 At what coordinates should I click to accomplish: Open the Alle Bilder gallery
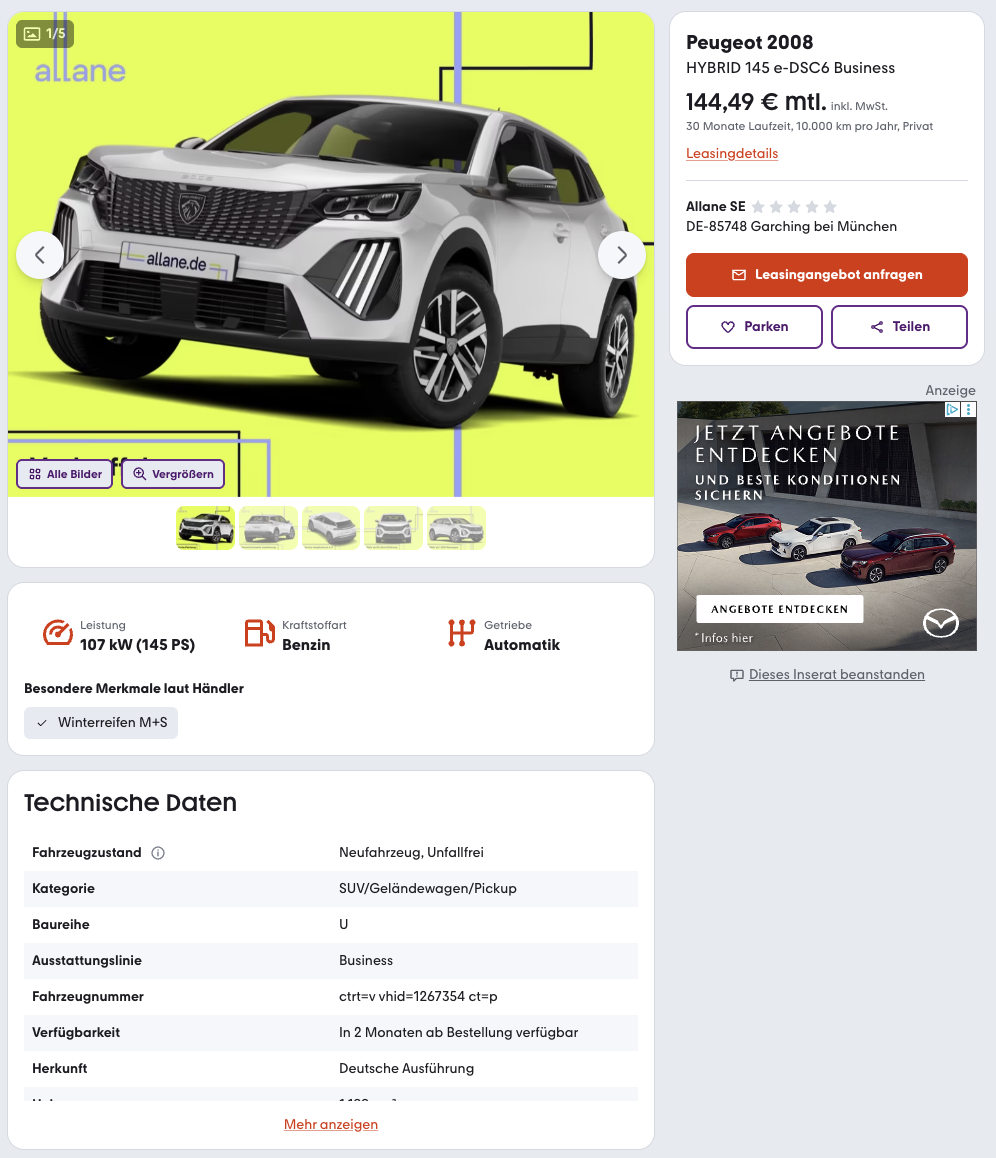click(x=65, y=474)
